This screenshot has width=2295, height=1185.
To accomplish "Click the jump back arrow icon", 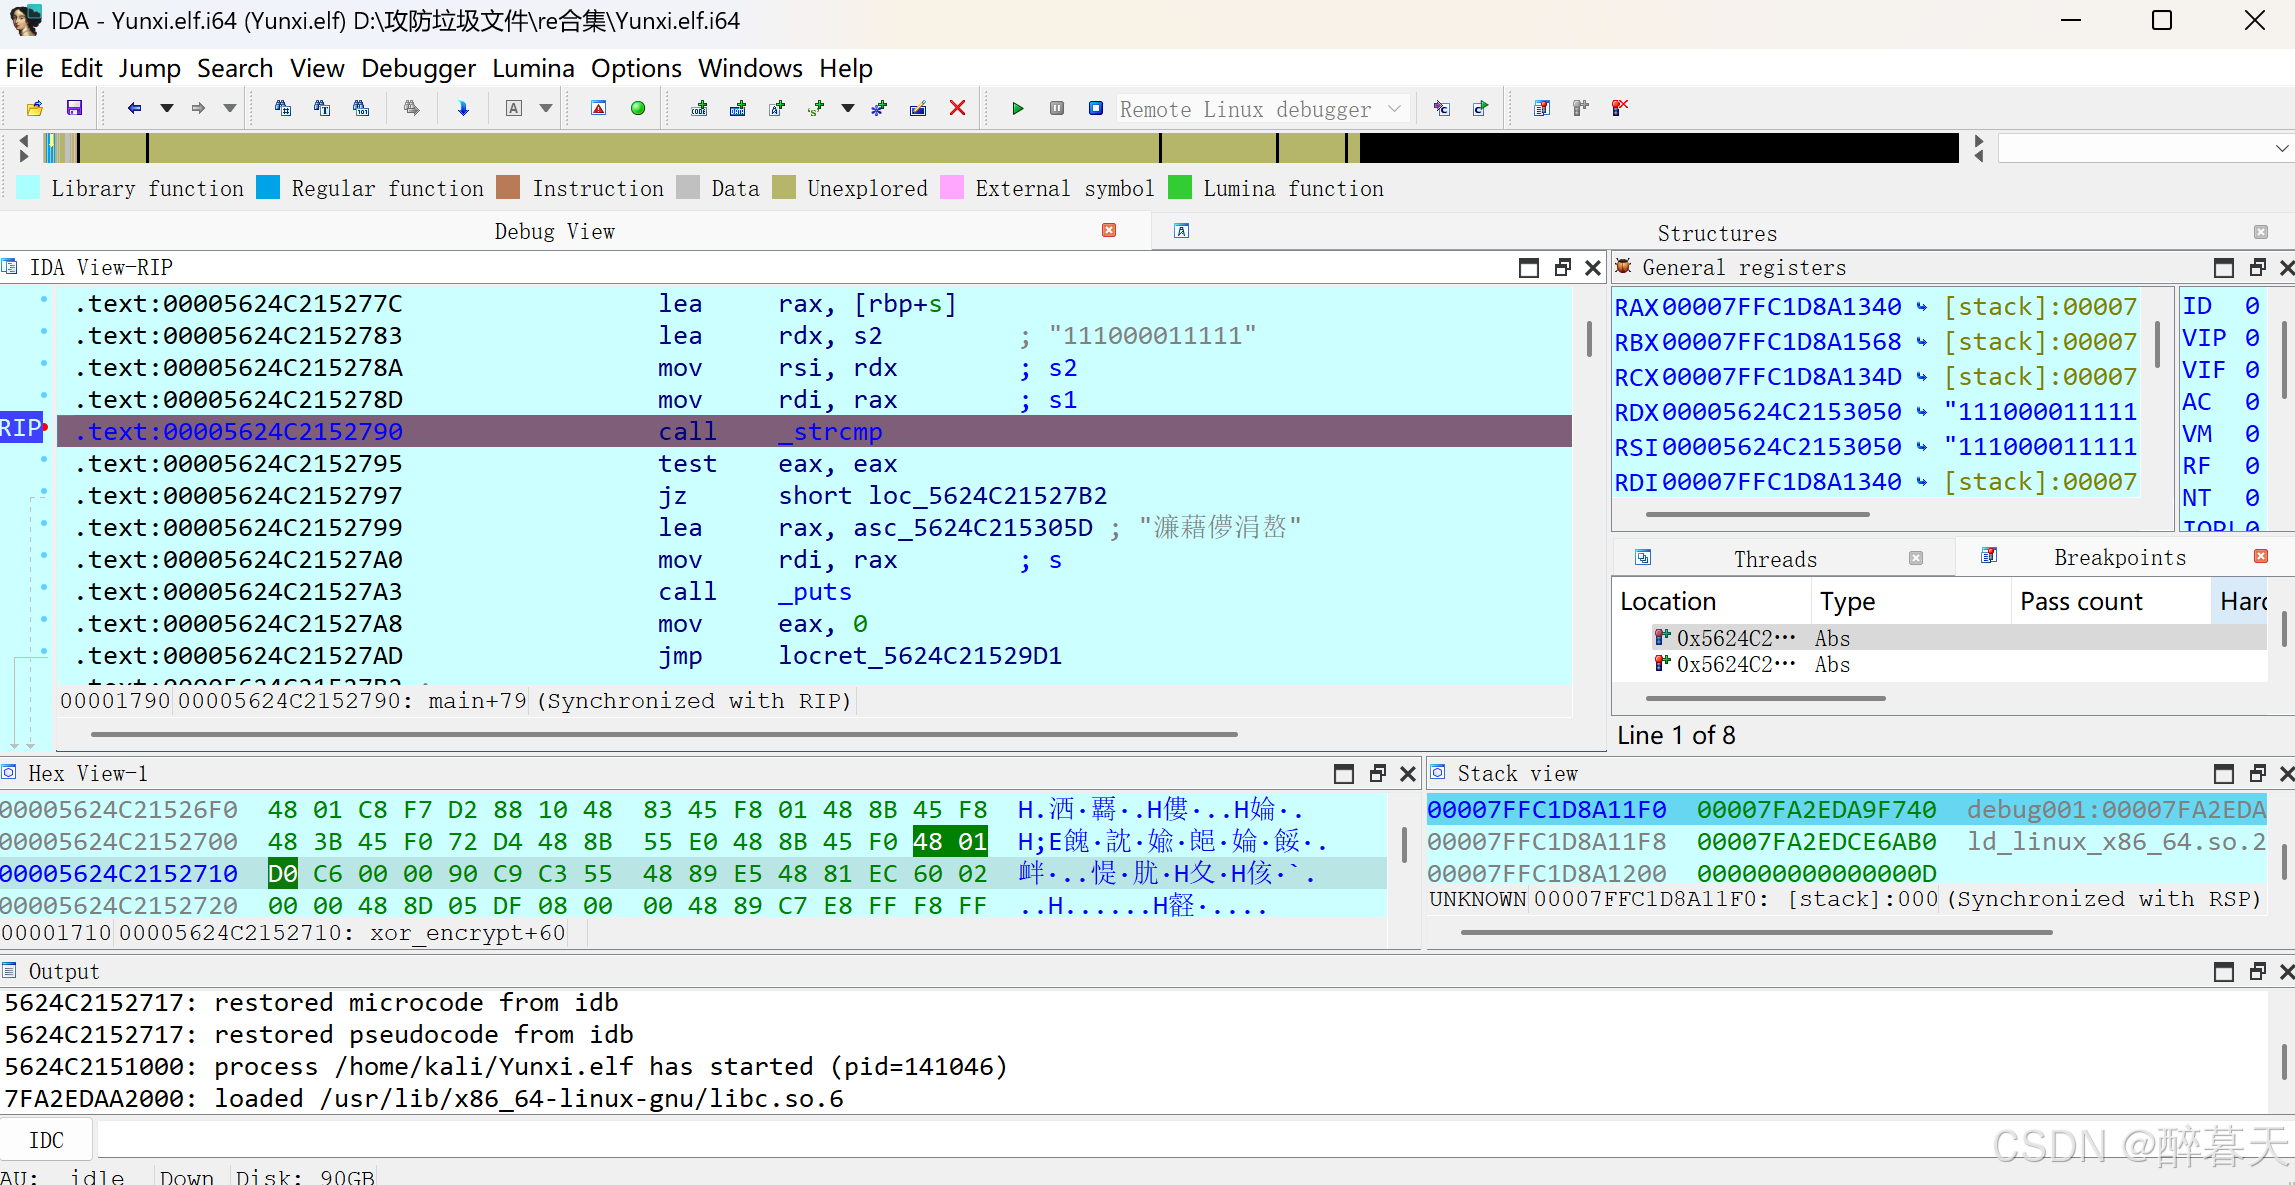I will pos(134,108).
